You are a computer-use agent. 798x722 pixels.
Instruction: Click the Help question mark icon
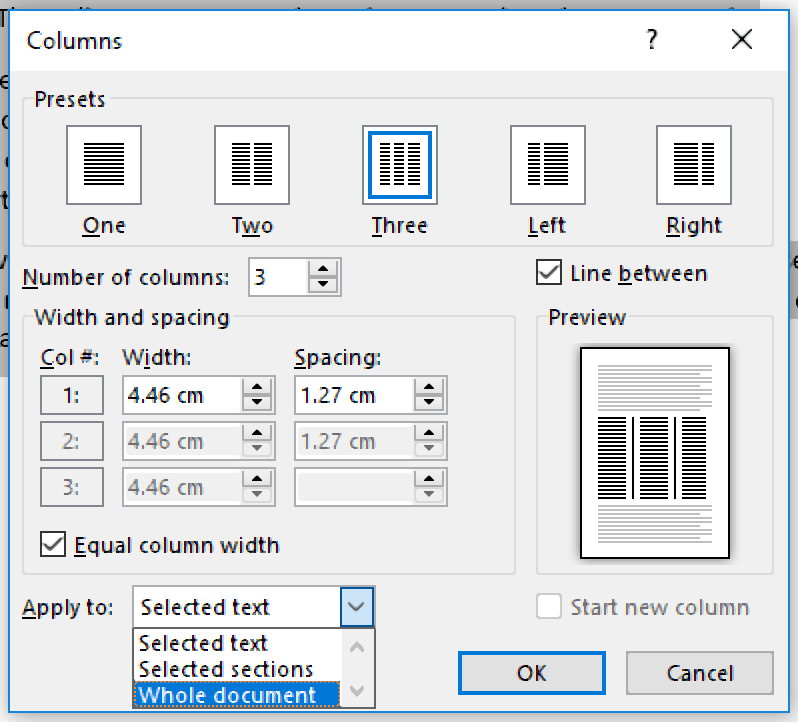652,40
